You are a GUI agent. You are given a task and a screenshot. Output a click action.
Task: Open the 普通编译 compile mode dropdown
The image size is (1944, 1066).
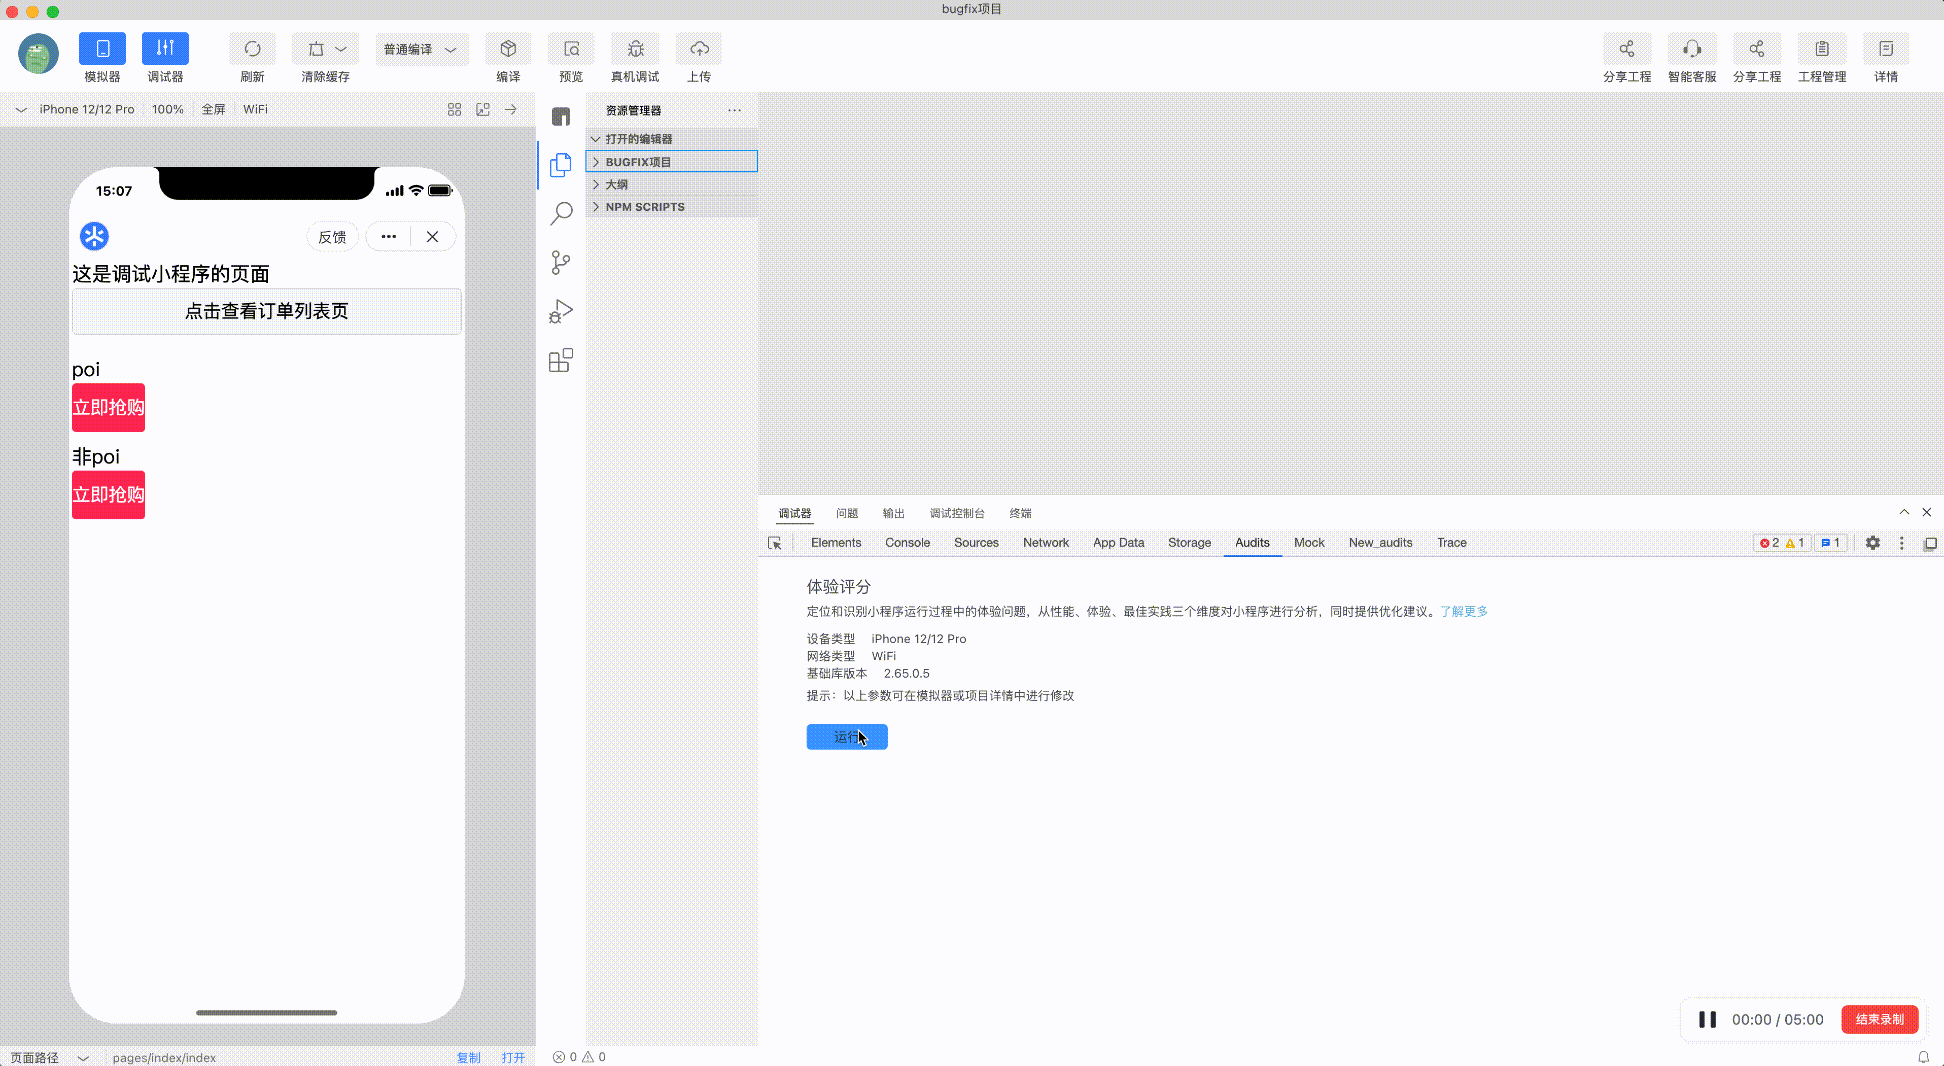[x=421, y=49]
